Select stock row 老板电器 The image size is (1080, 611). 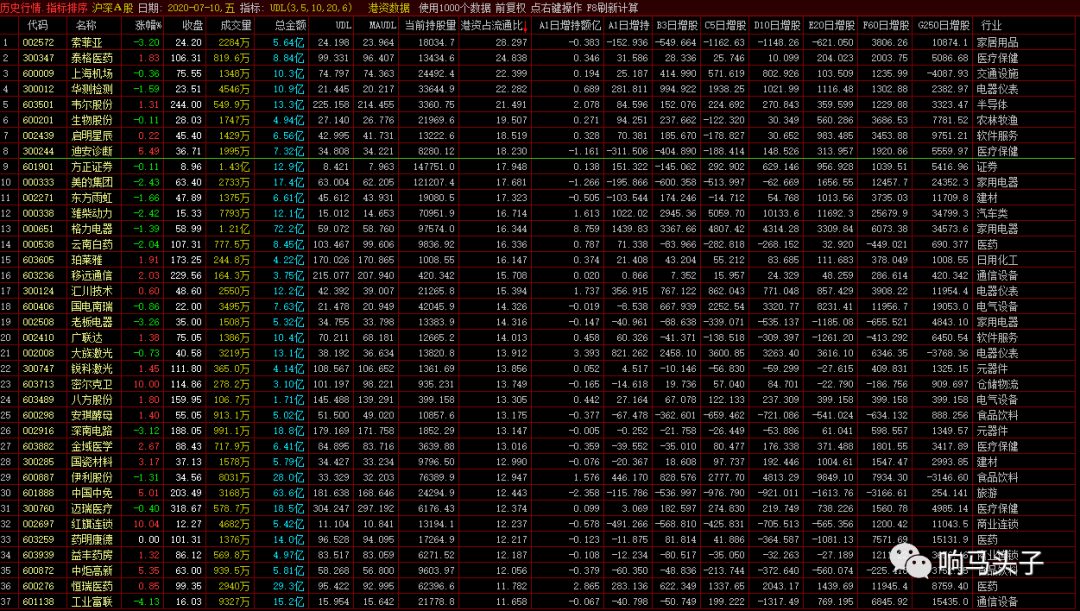point(537,322)
